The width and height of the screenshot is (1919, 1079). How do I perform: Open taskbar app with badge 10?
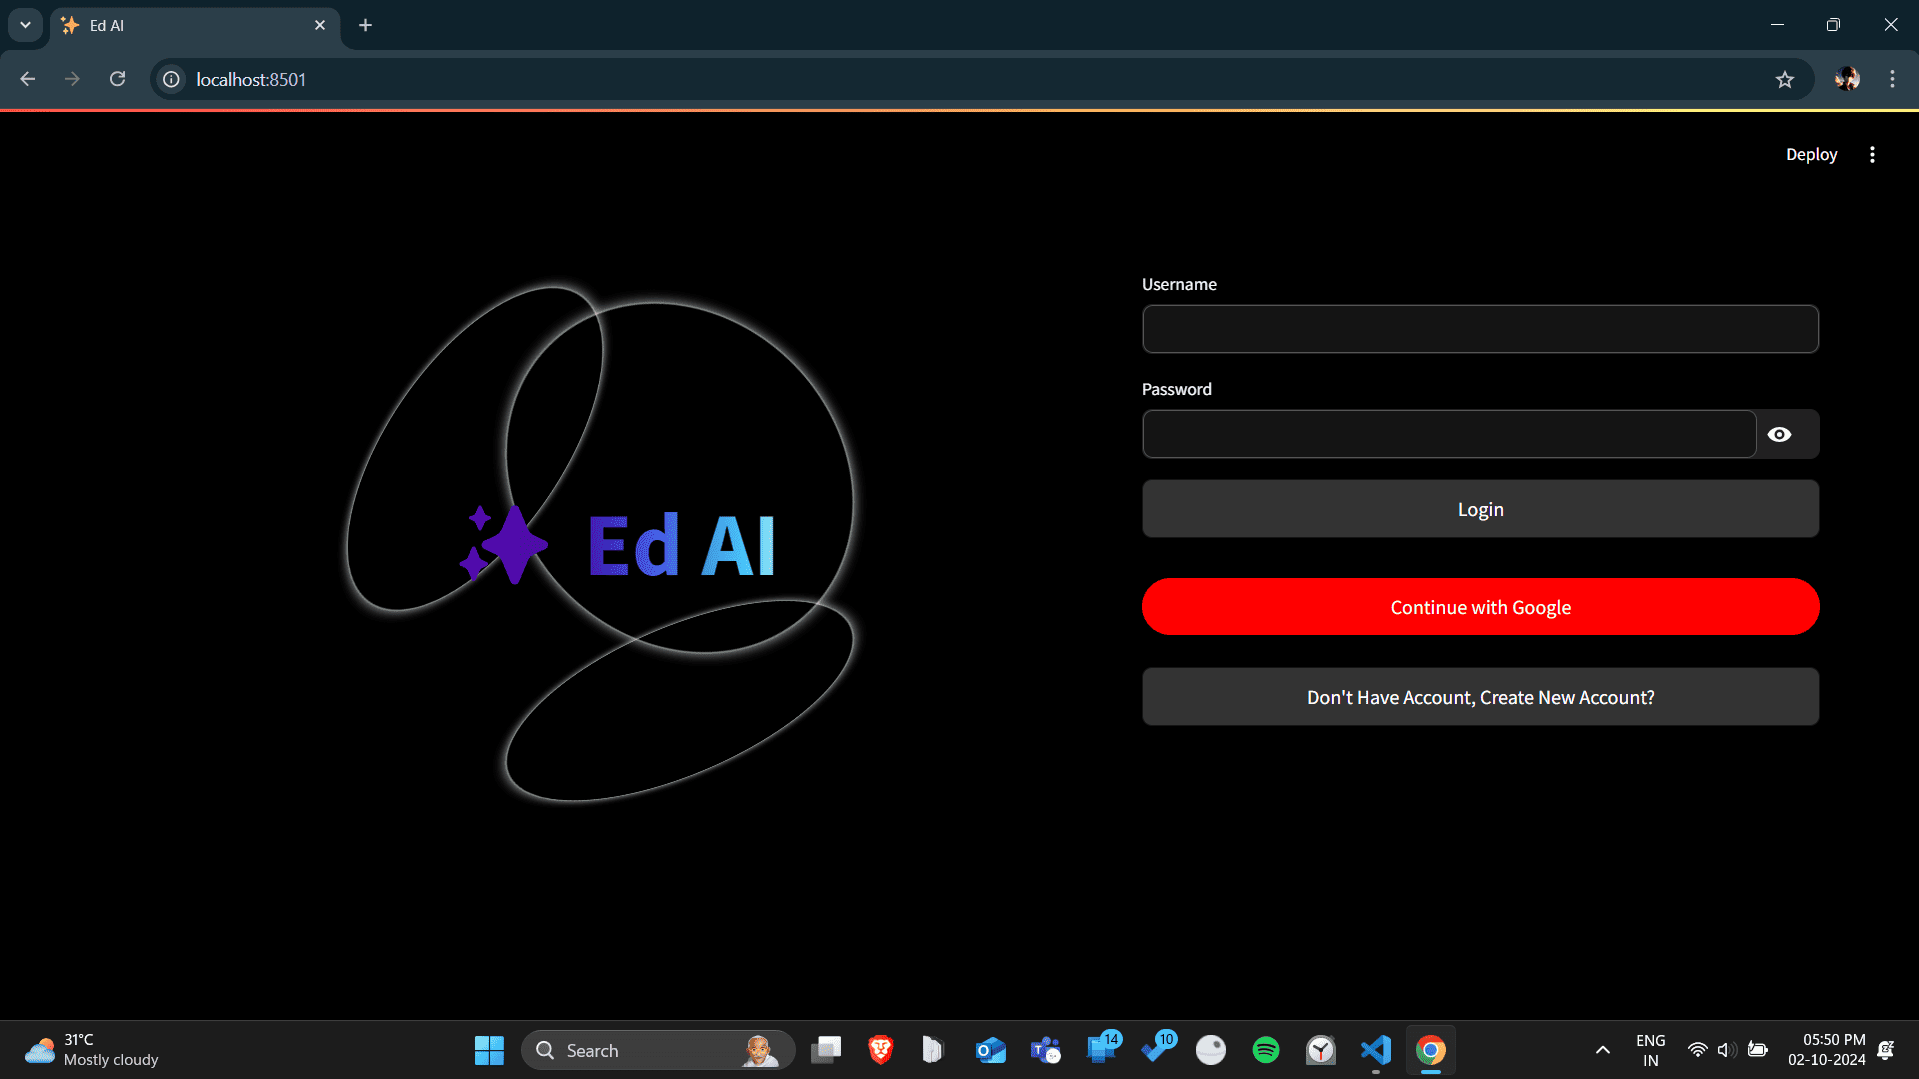coord(1158,1050)
